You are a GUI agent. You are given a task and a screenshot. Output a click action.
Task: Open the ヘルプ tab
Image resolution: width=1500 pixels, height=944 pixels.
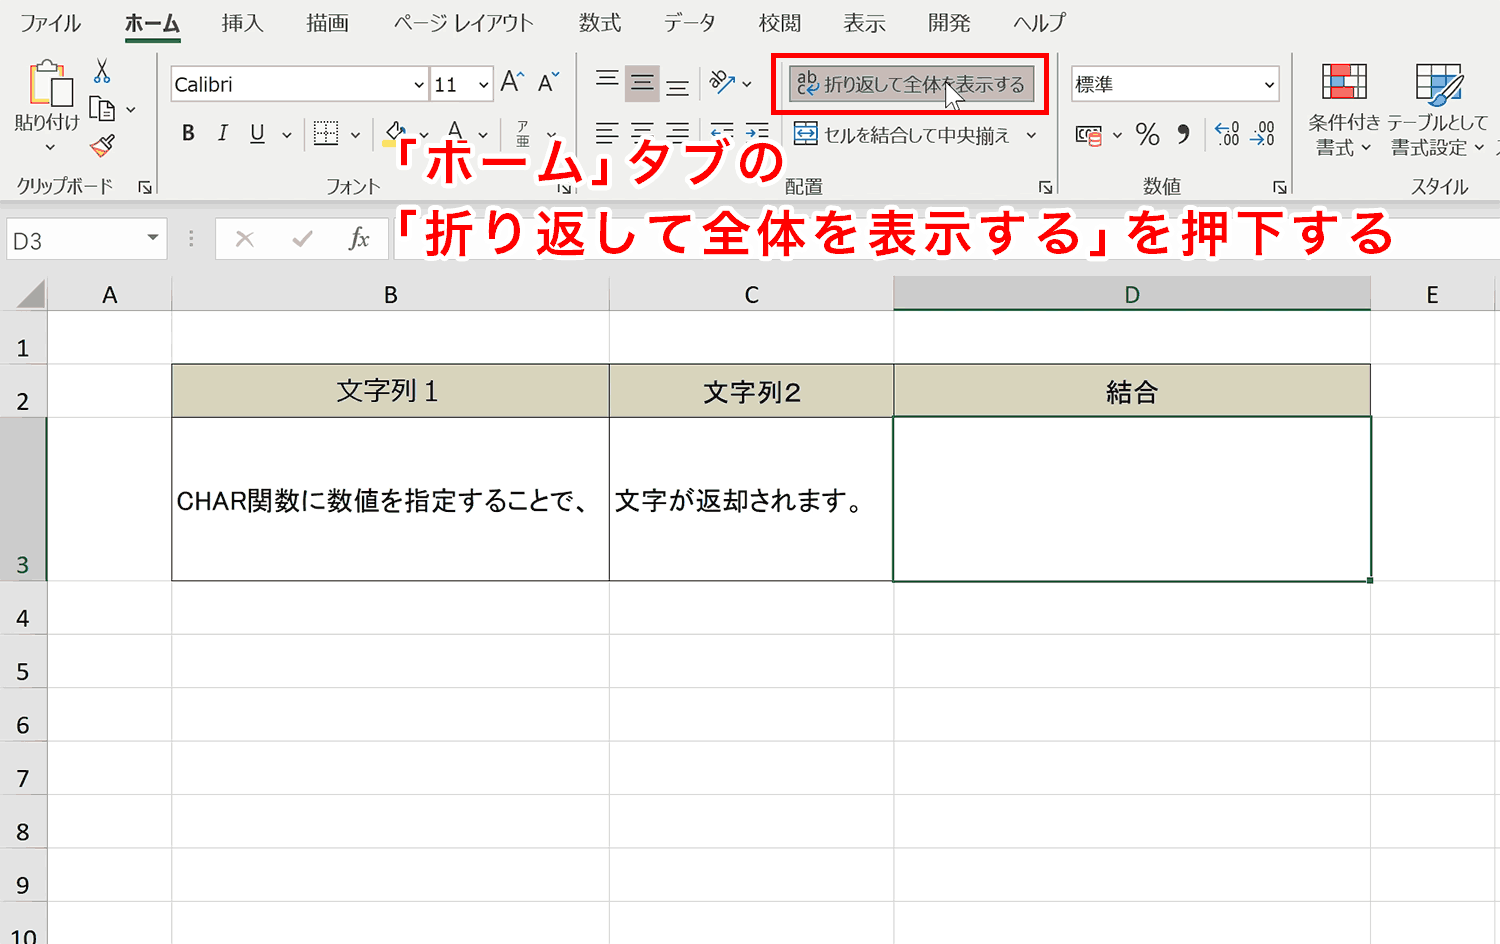pos(1039,23)
